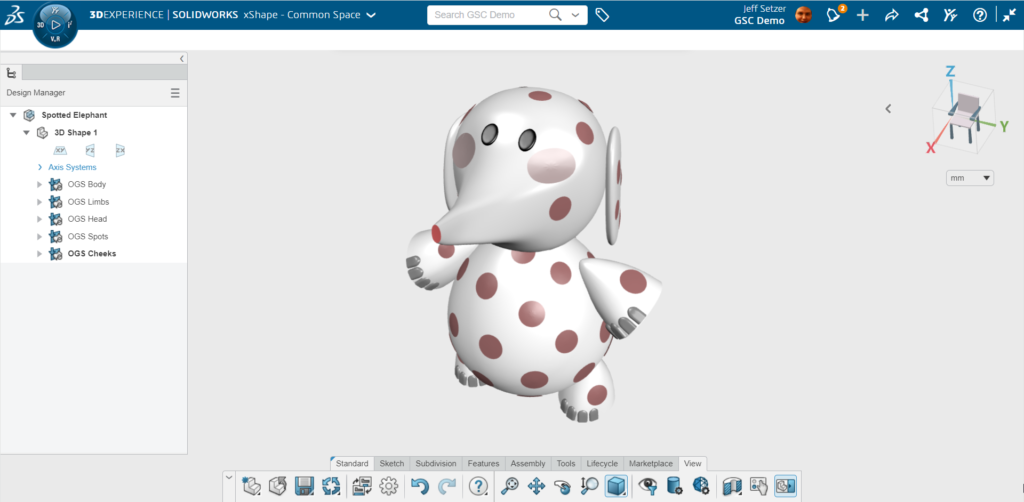
Task: Click the Rotate view tool icon
Action: tap(562, 486)
